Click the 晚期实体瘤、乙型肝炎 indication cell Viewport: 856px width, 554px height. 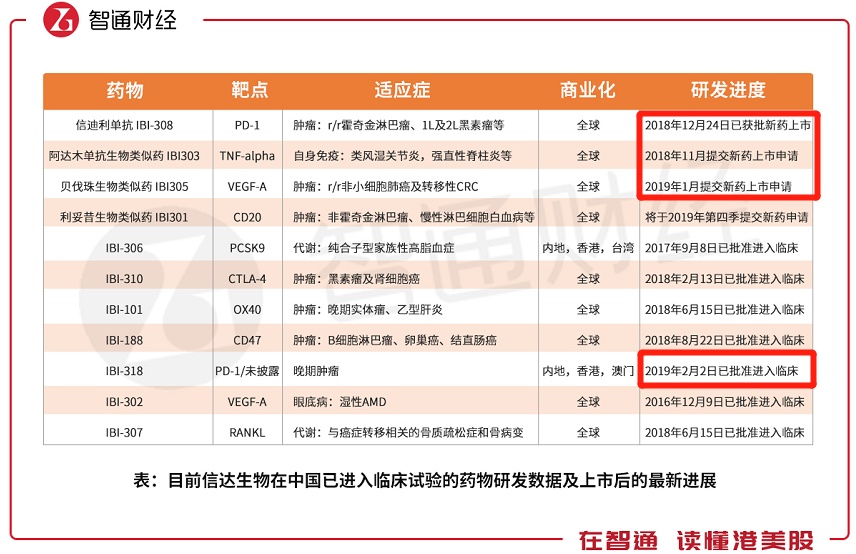(x=368, y=309)
